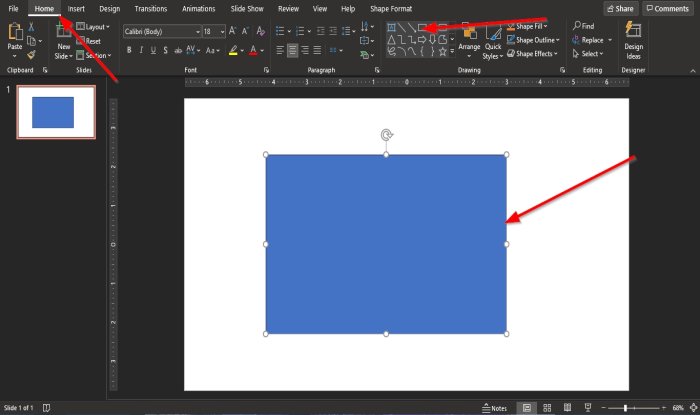Toggle Bold formatting

pos(129,50)
